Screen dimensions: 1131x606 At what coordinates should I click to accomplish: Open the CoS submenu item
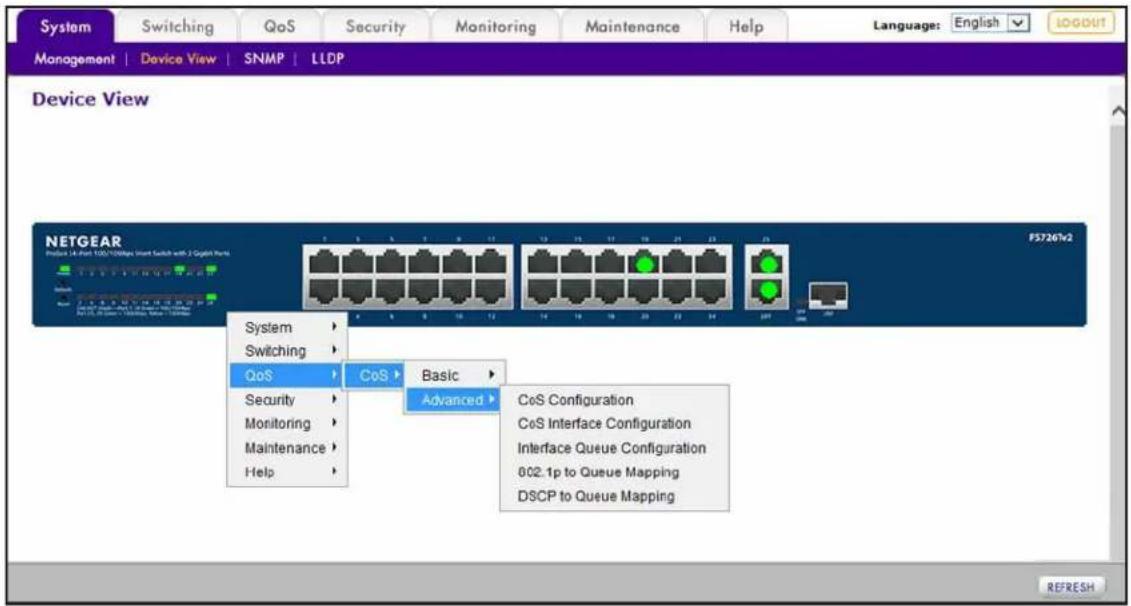(373, 375)
